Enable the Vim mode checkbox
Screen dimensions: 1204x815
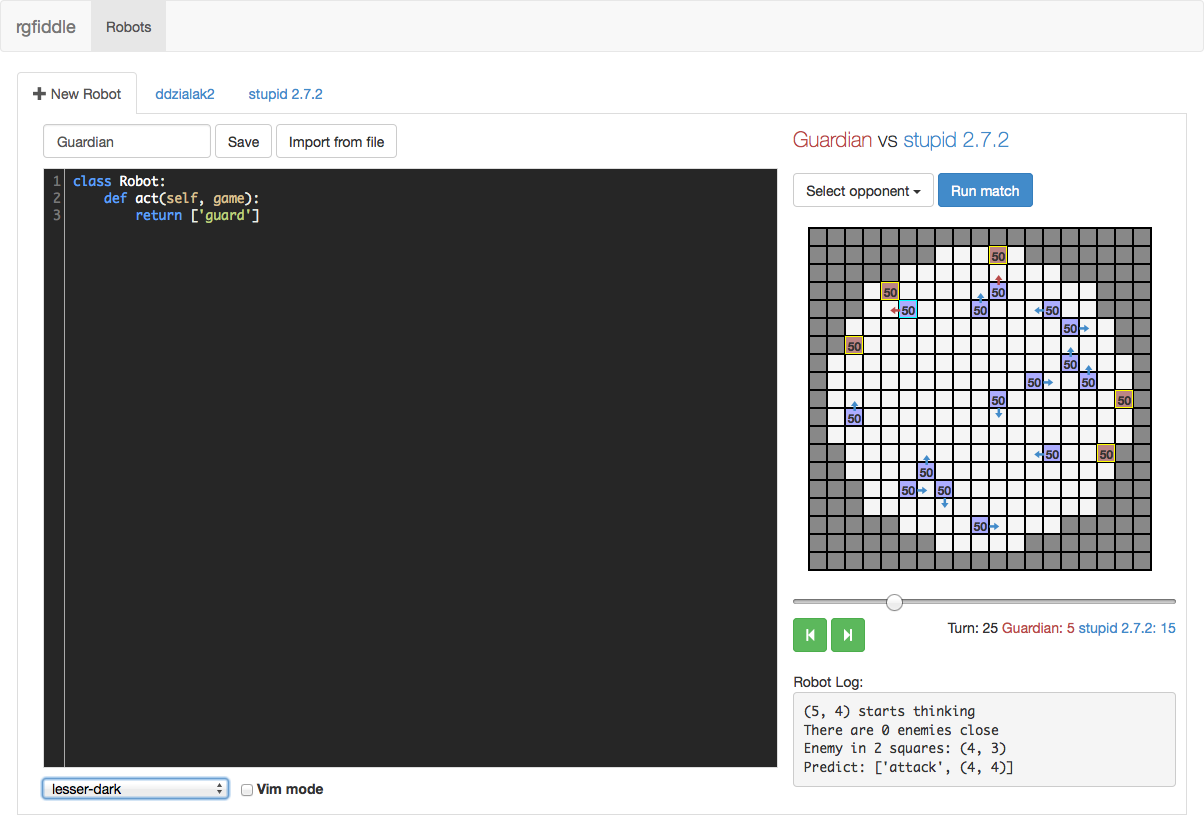click(x=247, y=790)
